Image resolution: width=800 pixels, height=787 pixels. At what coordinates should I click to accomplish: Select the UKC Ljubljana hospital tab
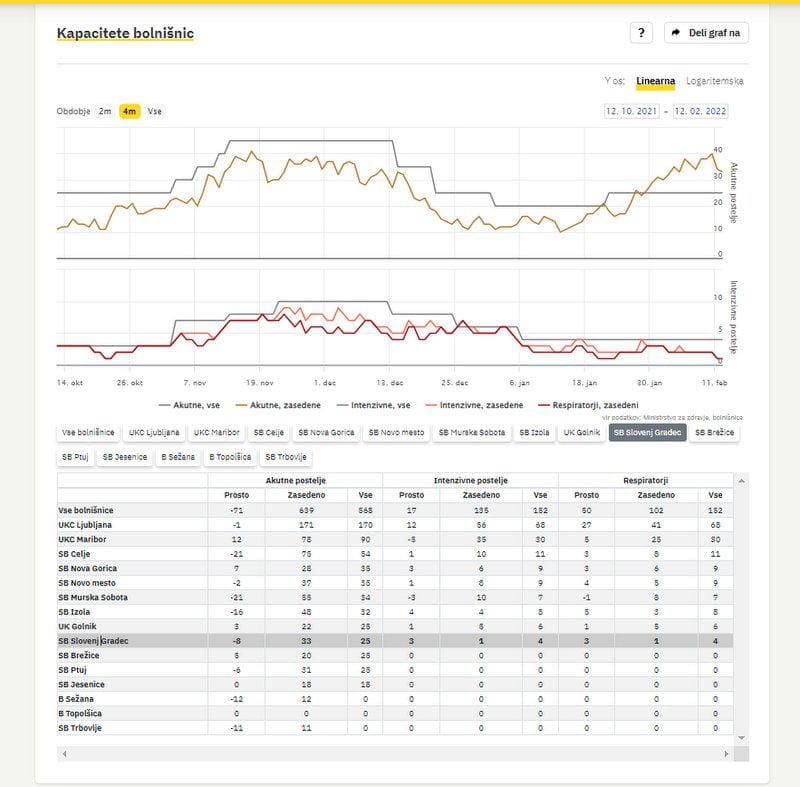pos(153,432)
